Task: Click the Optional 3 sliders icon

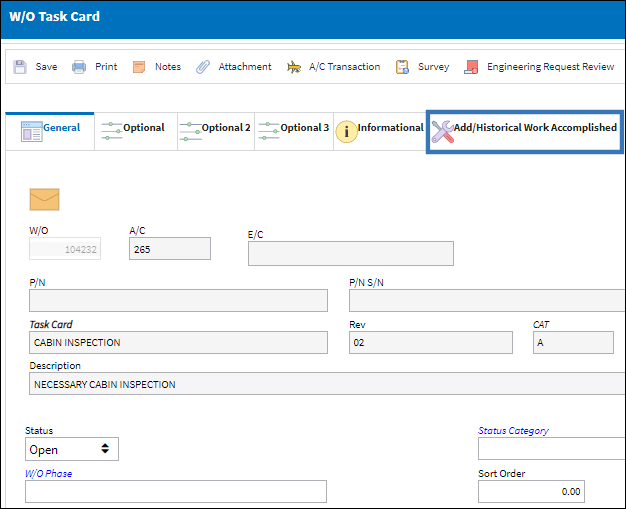Action: (269, 131)
